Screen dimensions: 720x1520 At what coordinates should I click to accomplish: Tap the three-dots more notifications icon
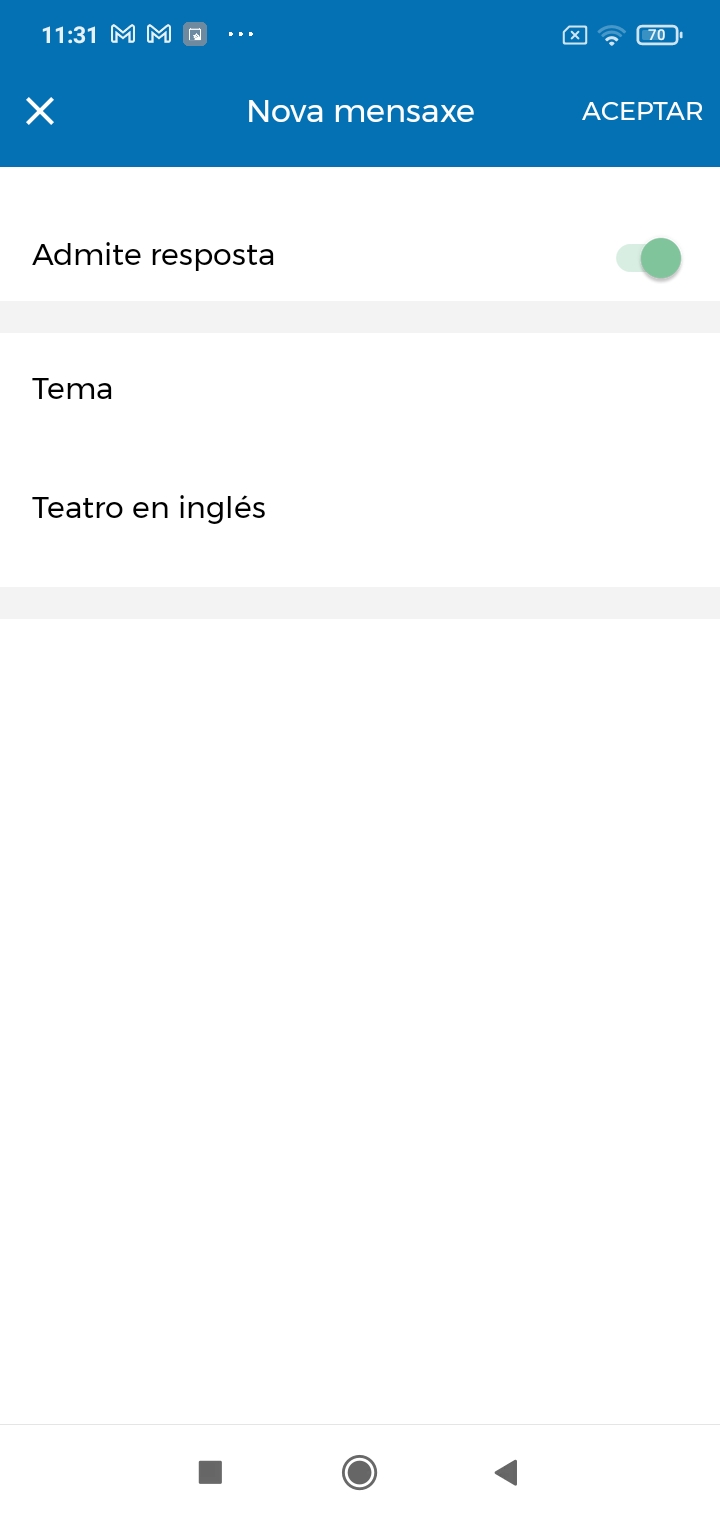[x=241, y=34]
